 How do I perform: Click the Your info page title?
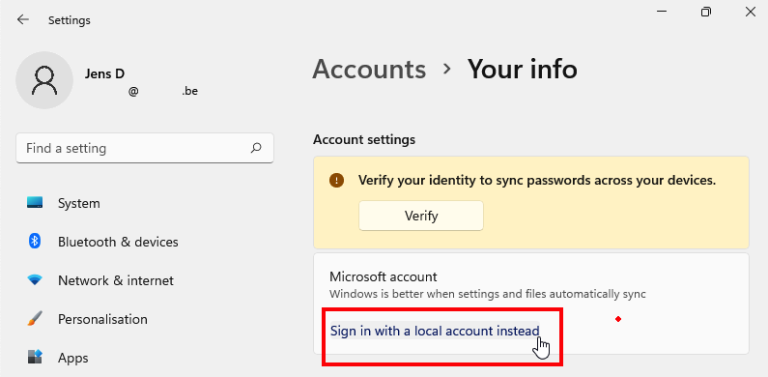(x=522, y=69)
